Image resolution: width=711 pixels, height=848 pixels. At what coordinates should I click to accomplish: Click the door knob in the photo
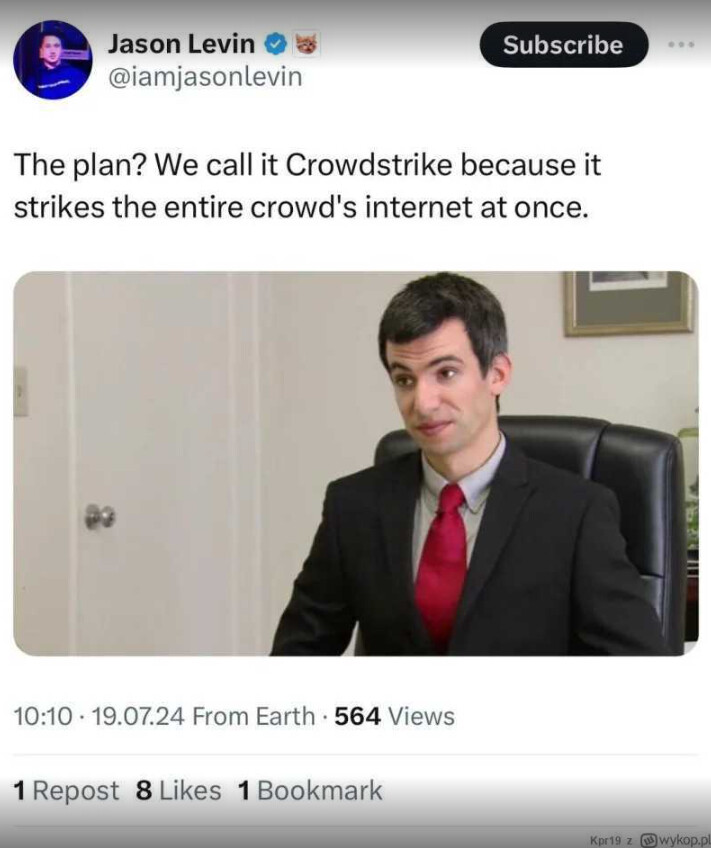pyautogui.click(x=100, y=516)
